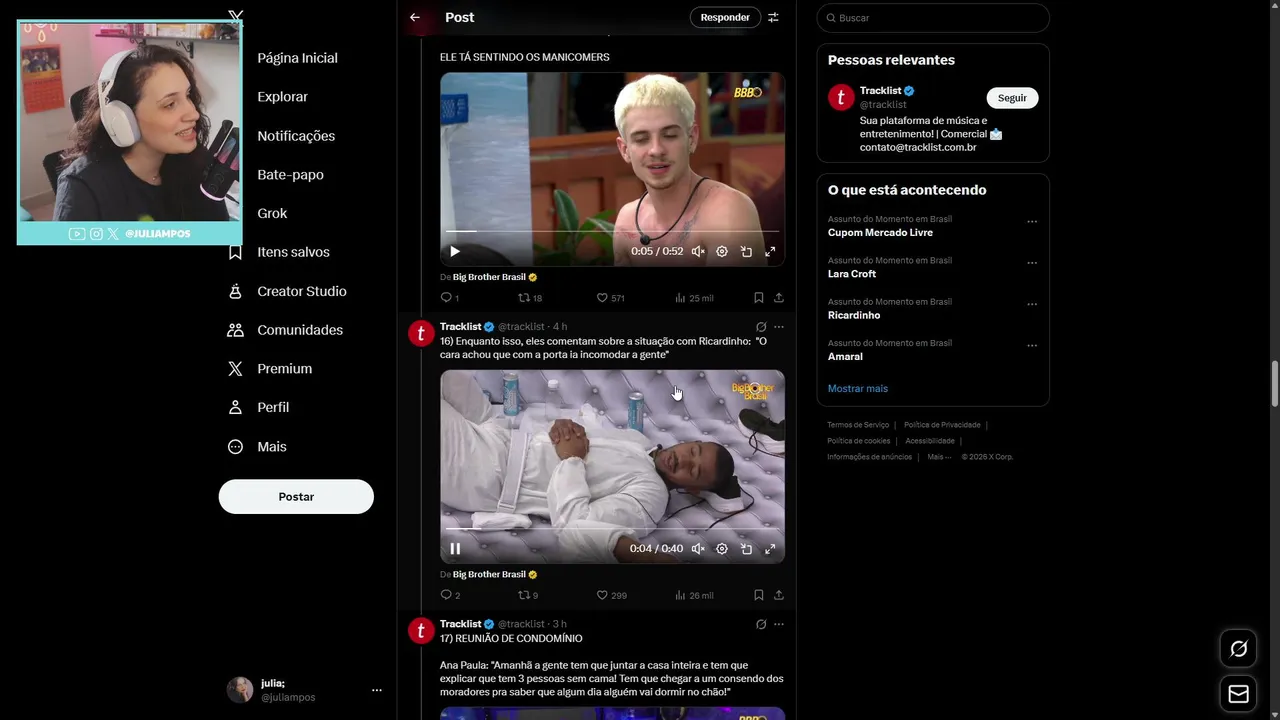Open more options dots on post 17

pos(779,624)
